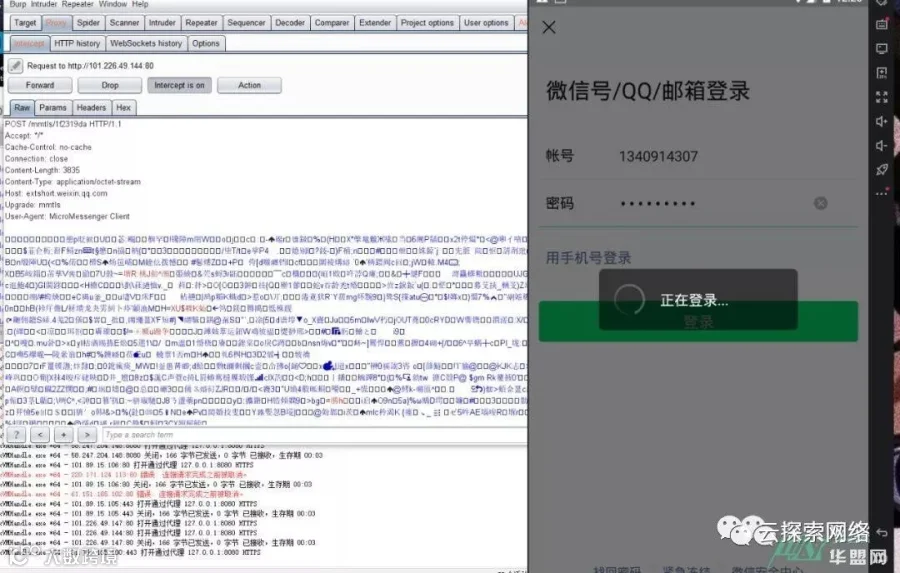Click the search help question mark button

(x=17, y=435)
